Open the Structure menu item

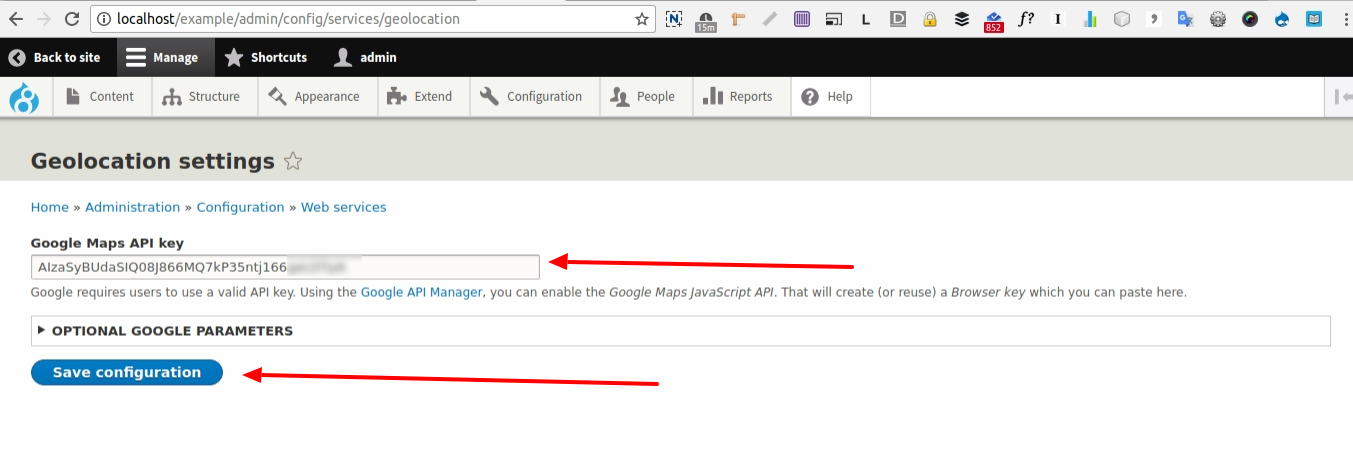click(x=202, y=97)
